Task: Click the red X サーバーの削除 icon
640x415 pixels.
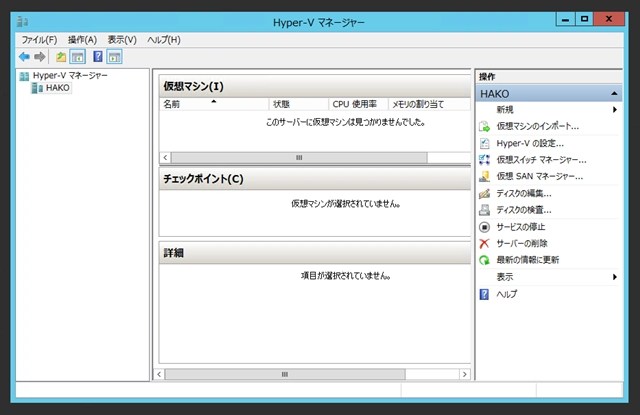Action: [x=484, y=244]
